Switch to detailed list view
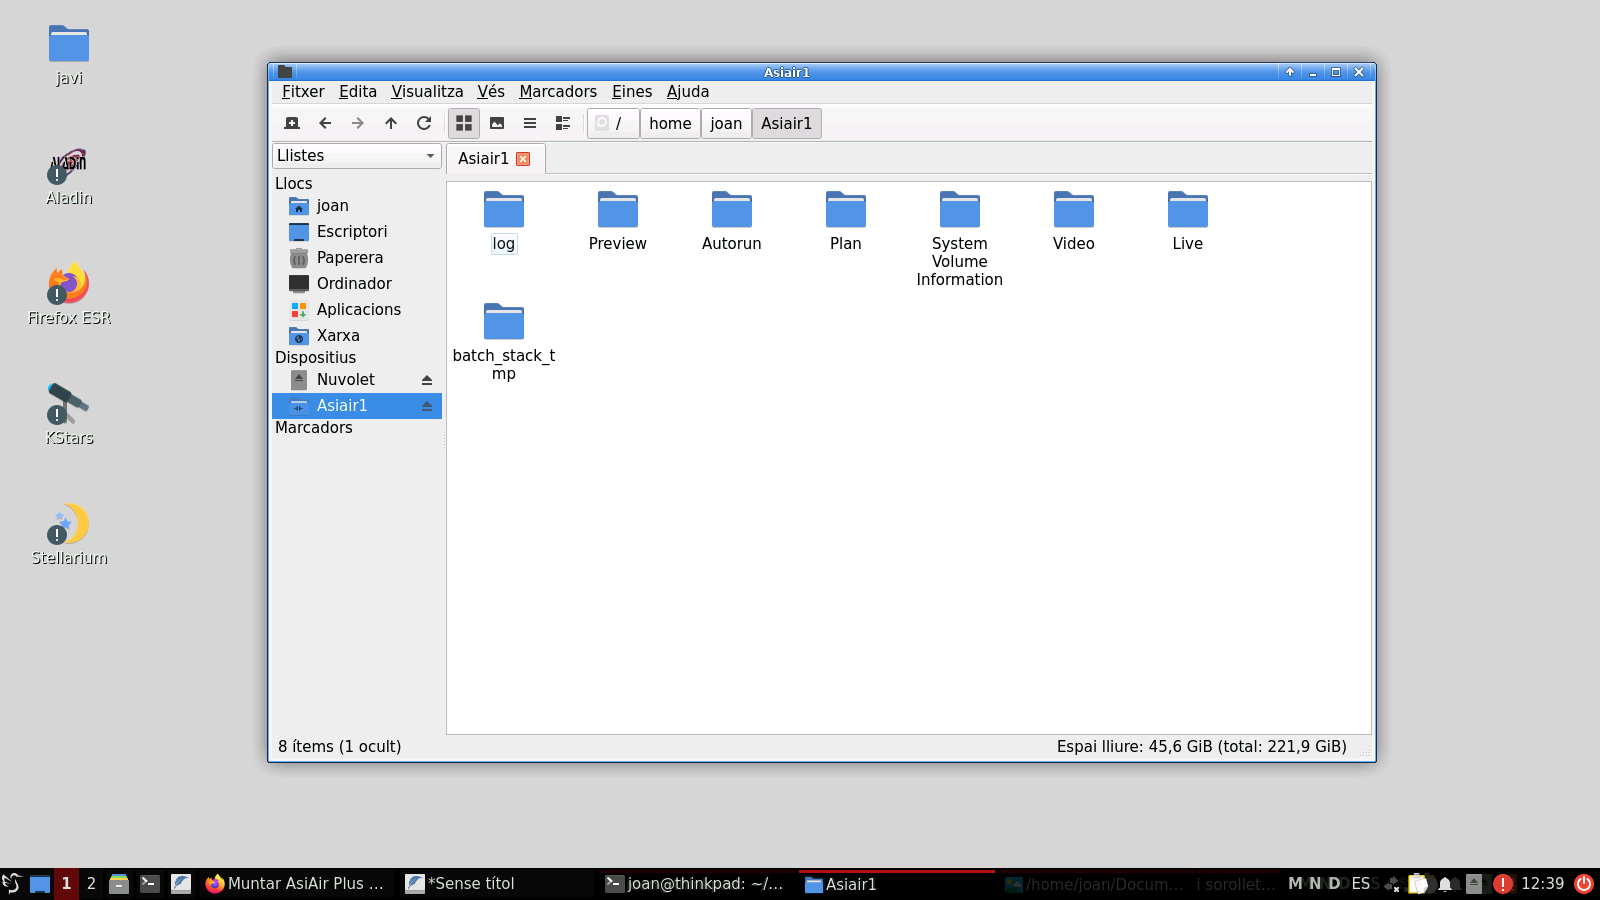The image size is (1600, 900). coord(563,123)
